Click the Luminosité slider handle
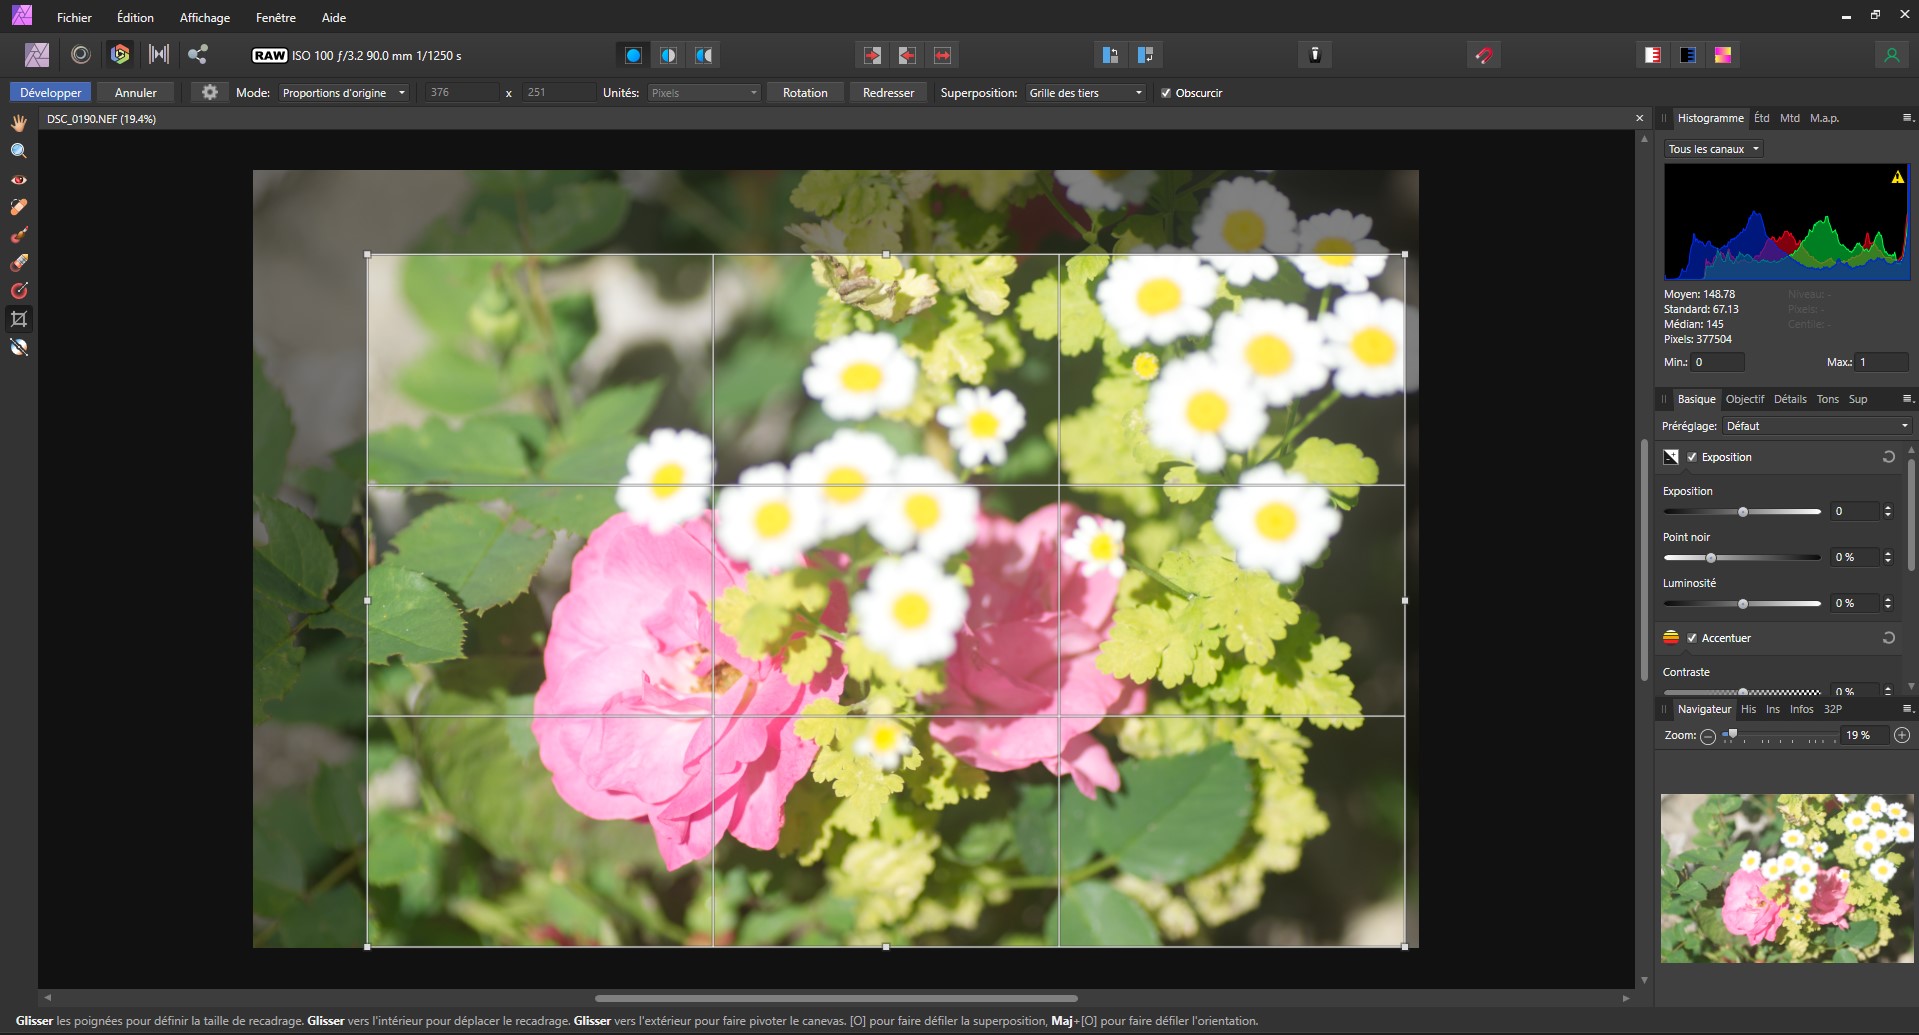 click(x=1743, y=604)
